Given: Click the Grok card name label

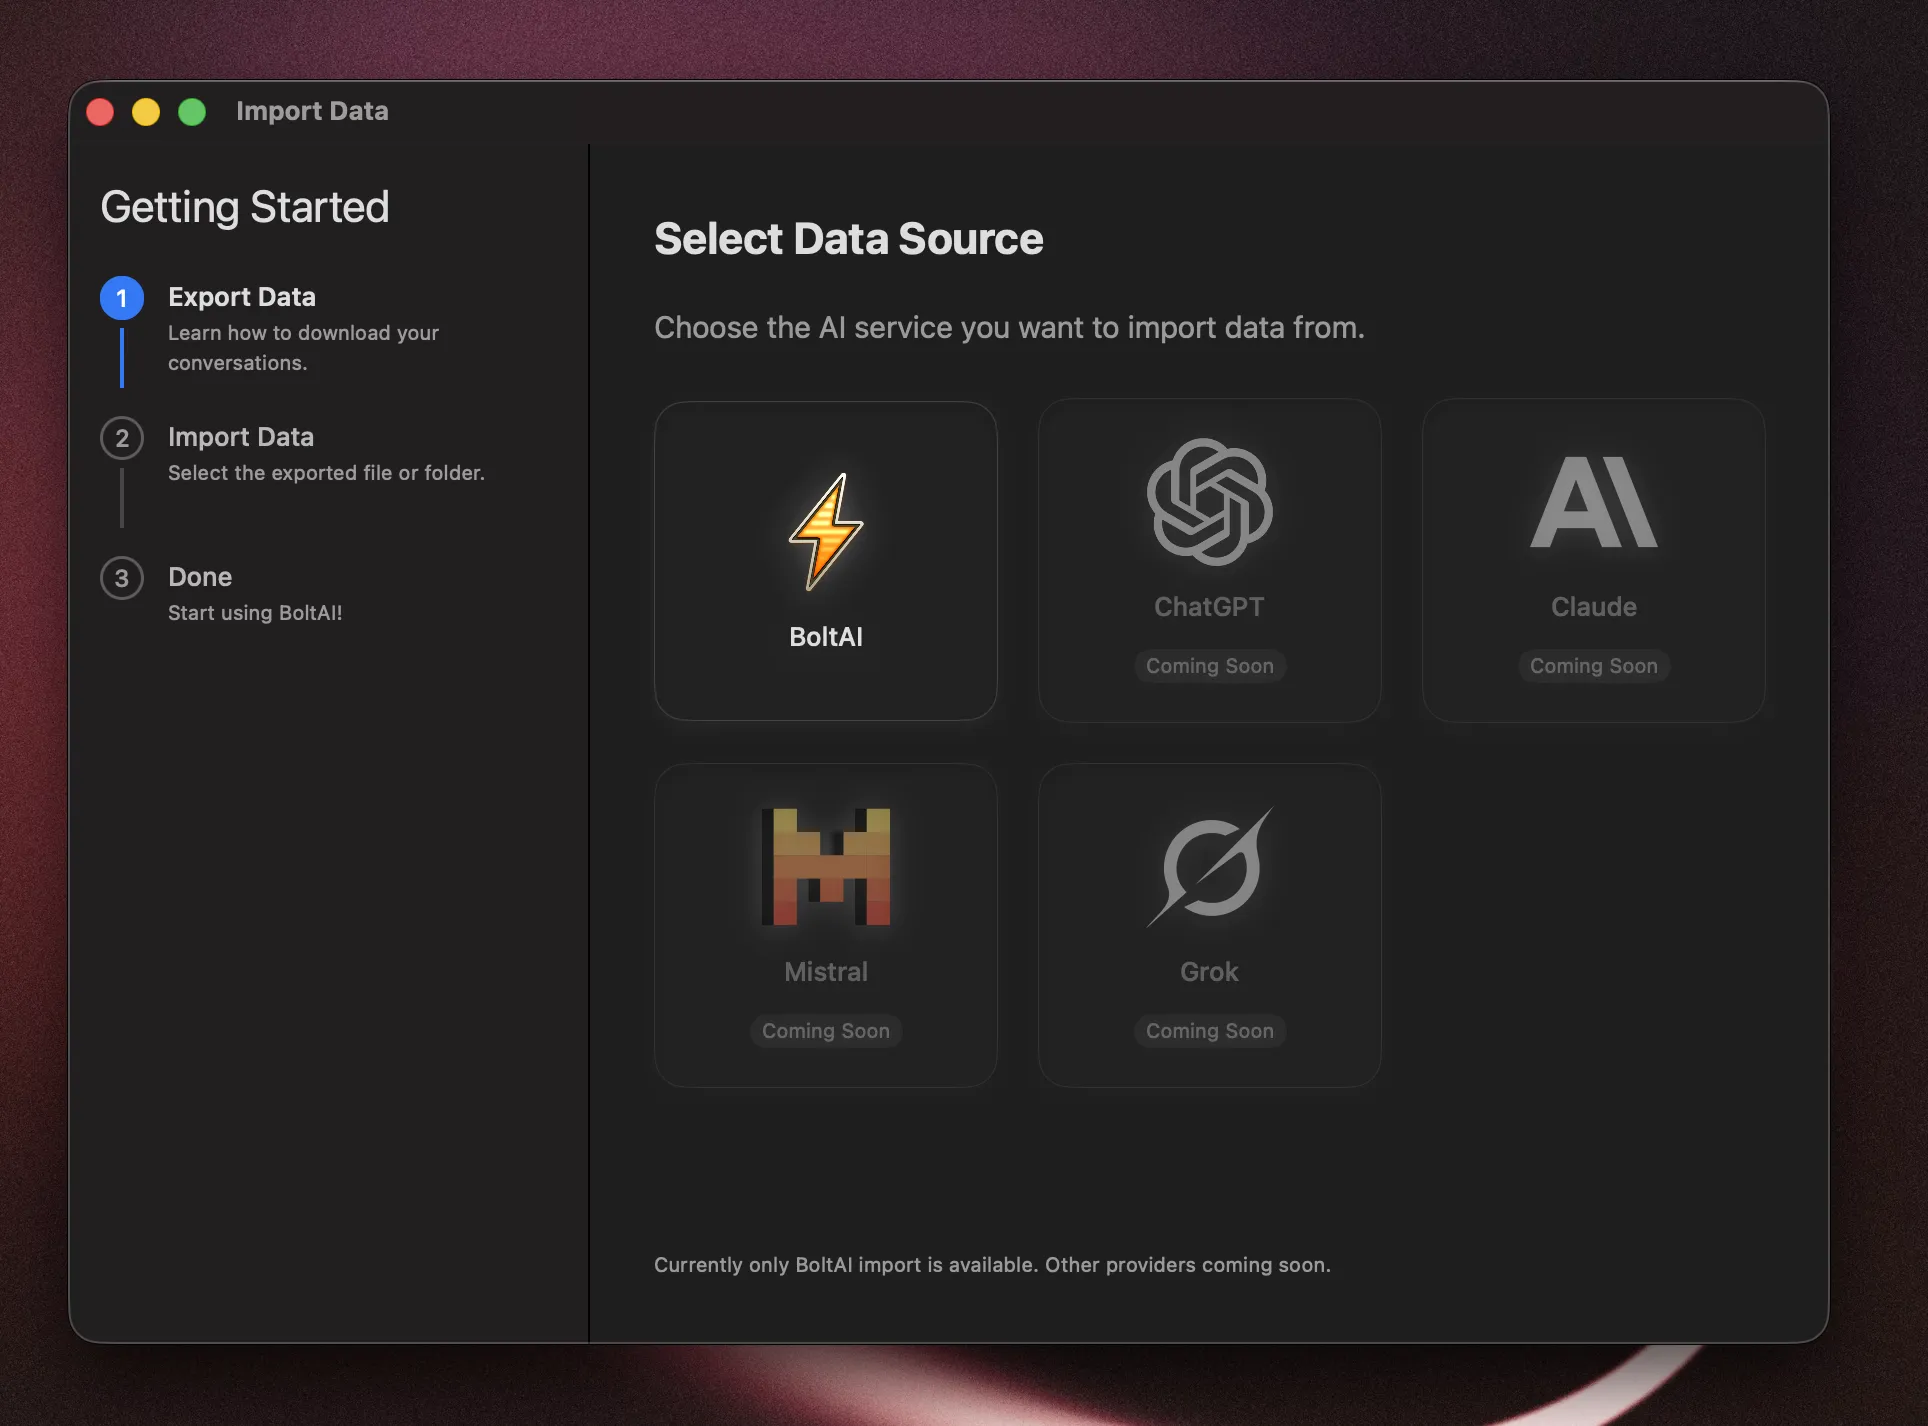Looking at the screenshot, I should coord(1209,972).
